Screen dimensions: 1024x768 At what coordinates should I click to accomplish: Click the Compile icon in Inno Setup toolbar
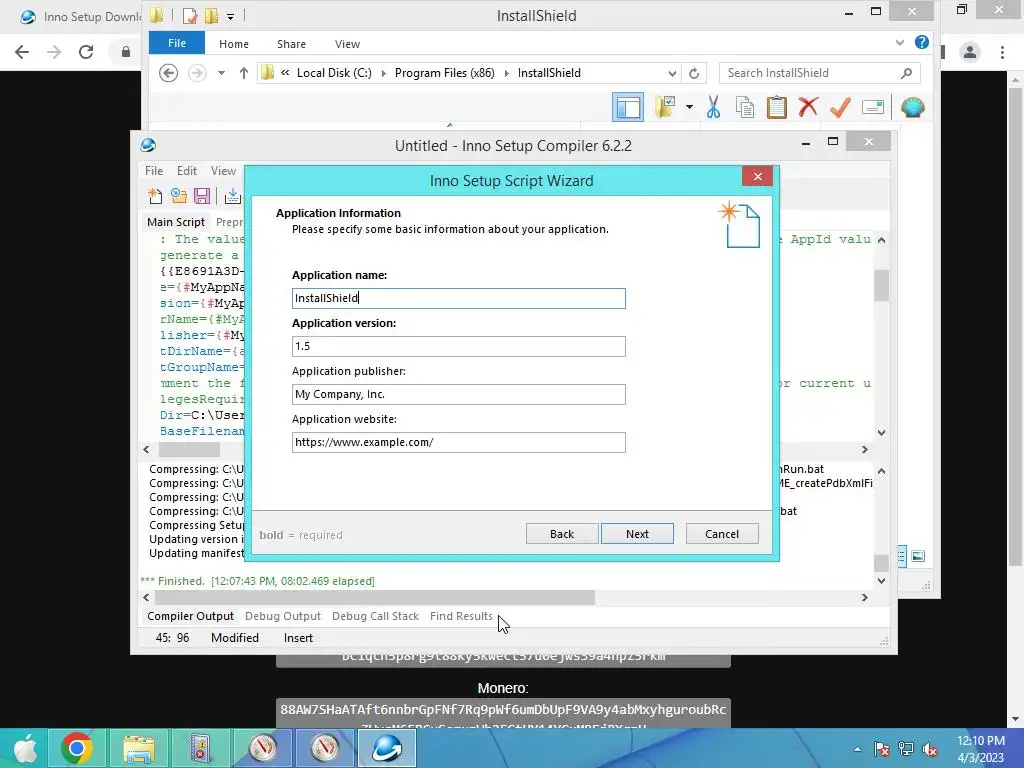point(232,196)
